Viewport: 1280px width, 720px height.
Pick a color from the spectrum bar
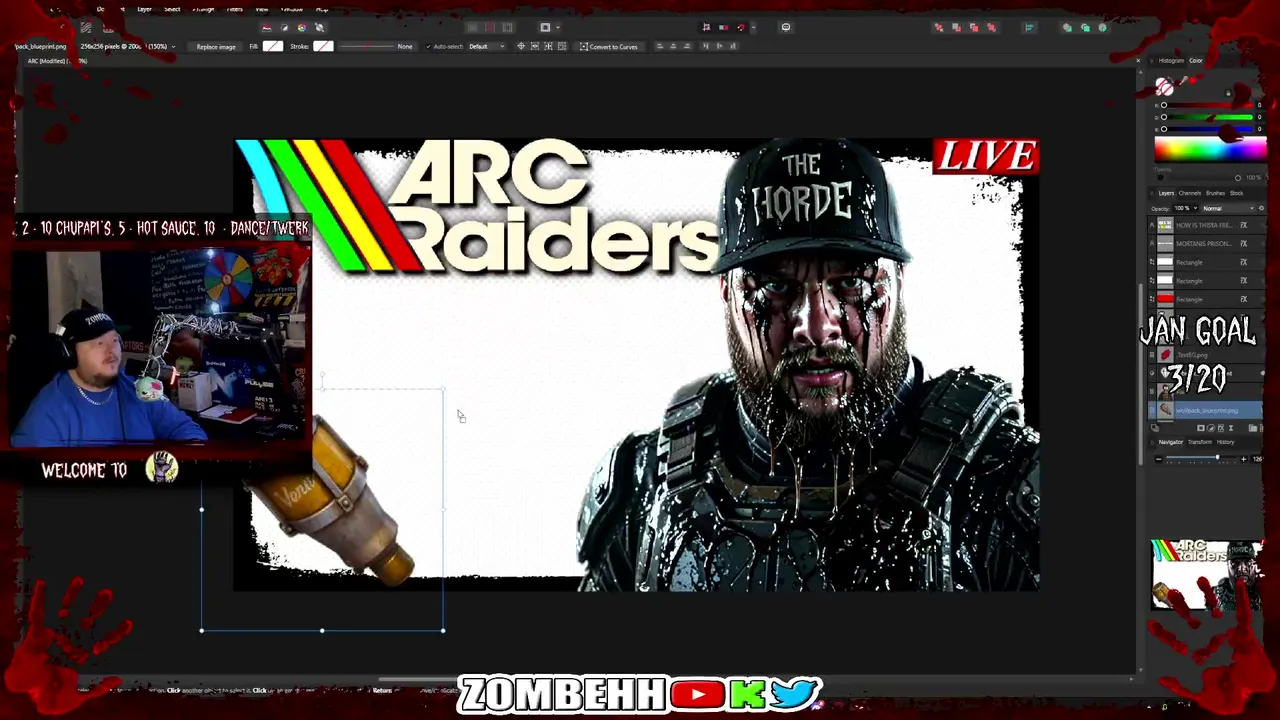point(1210,149)
